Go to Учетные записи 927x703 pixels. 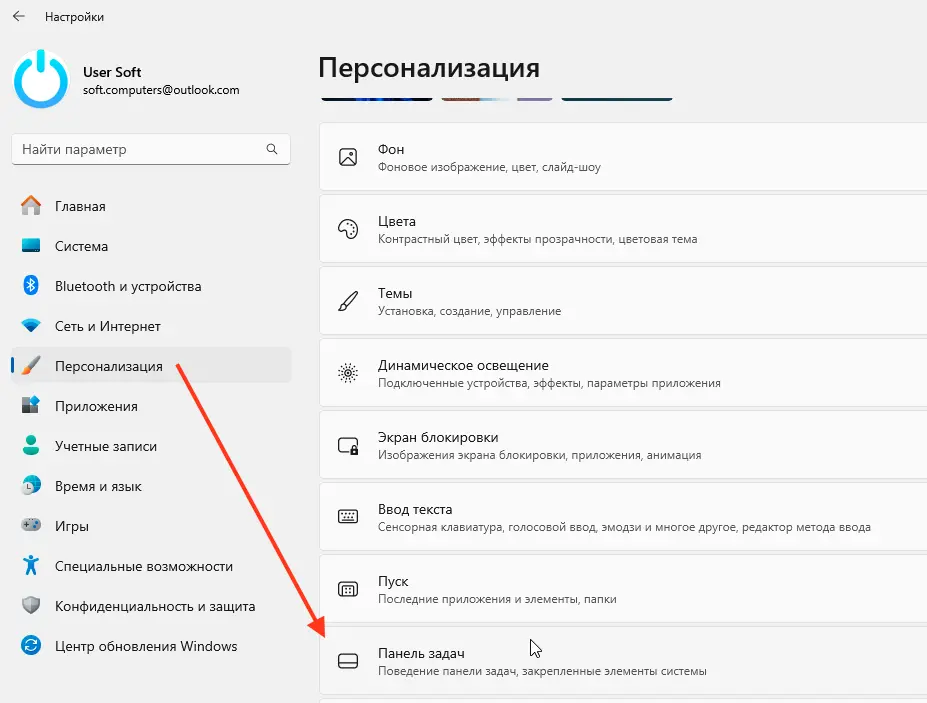click(151, 445)
